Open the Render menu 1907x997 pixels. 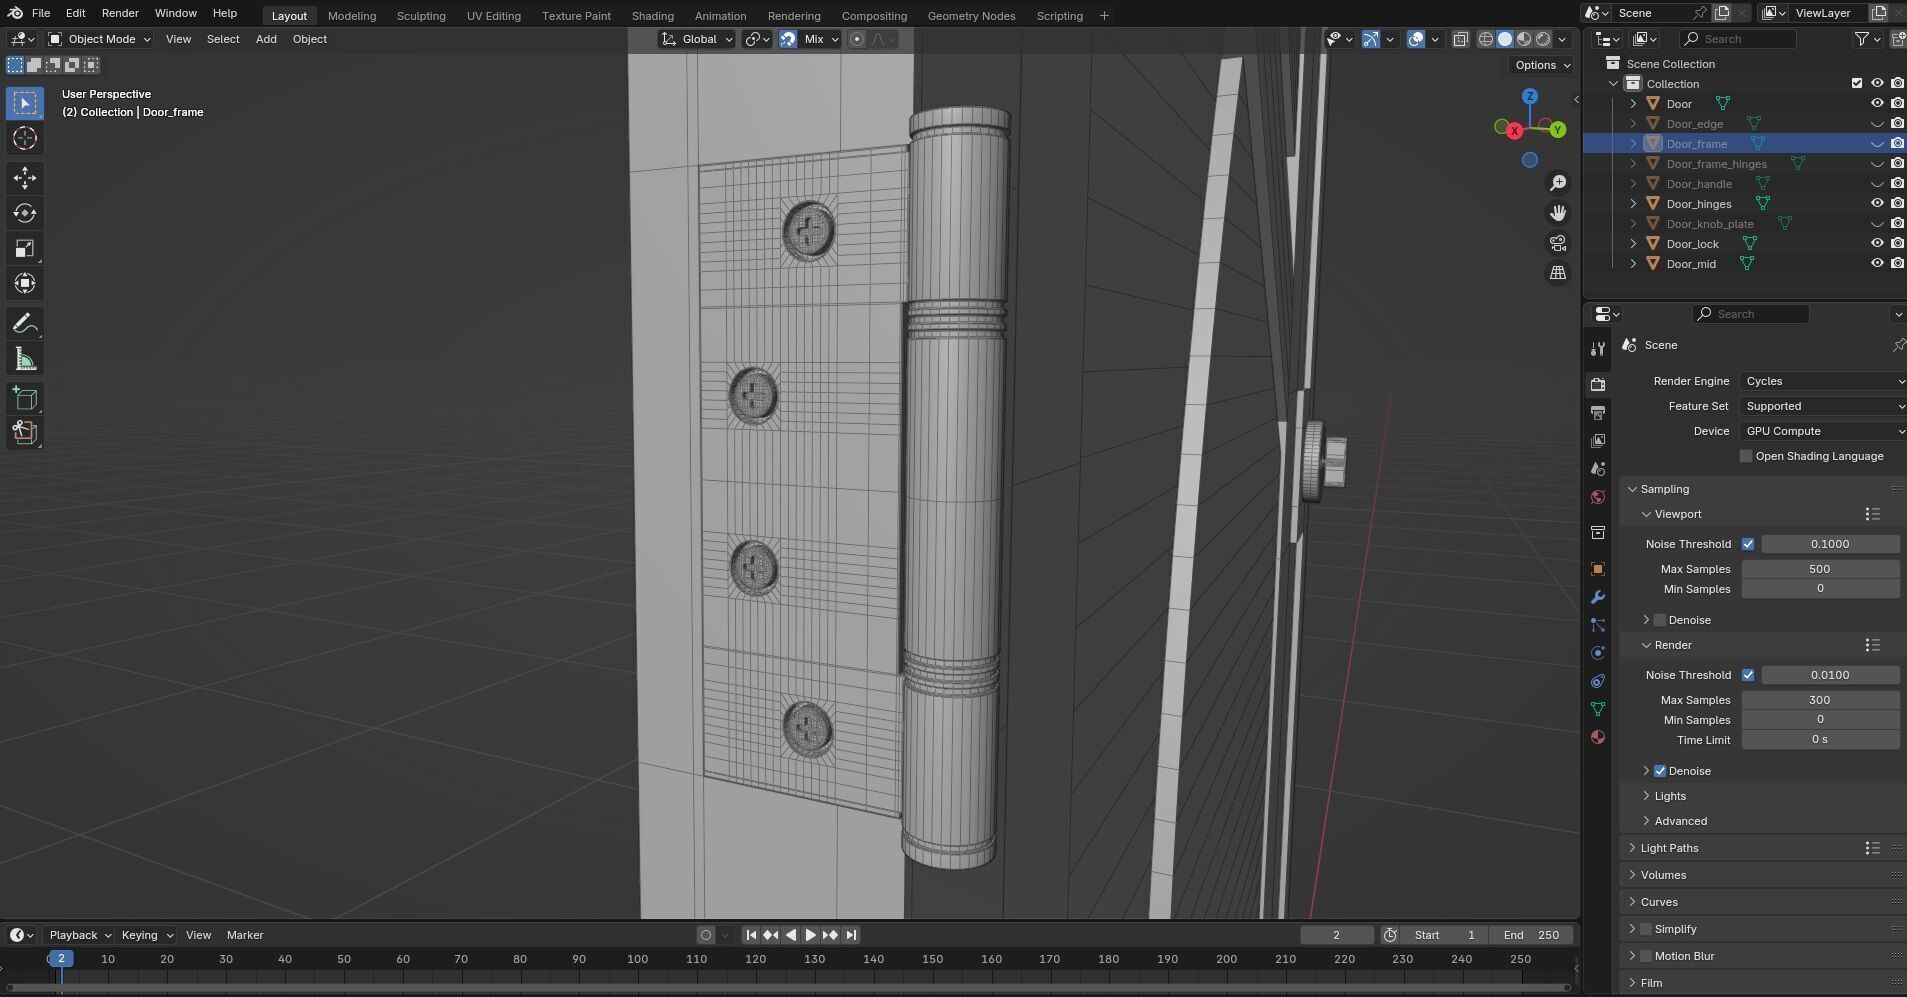[x=120, y=13]
